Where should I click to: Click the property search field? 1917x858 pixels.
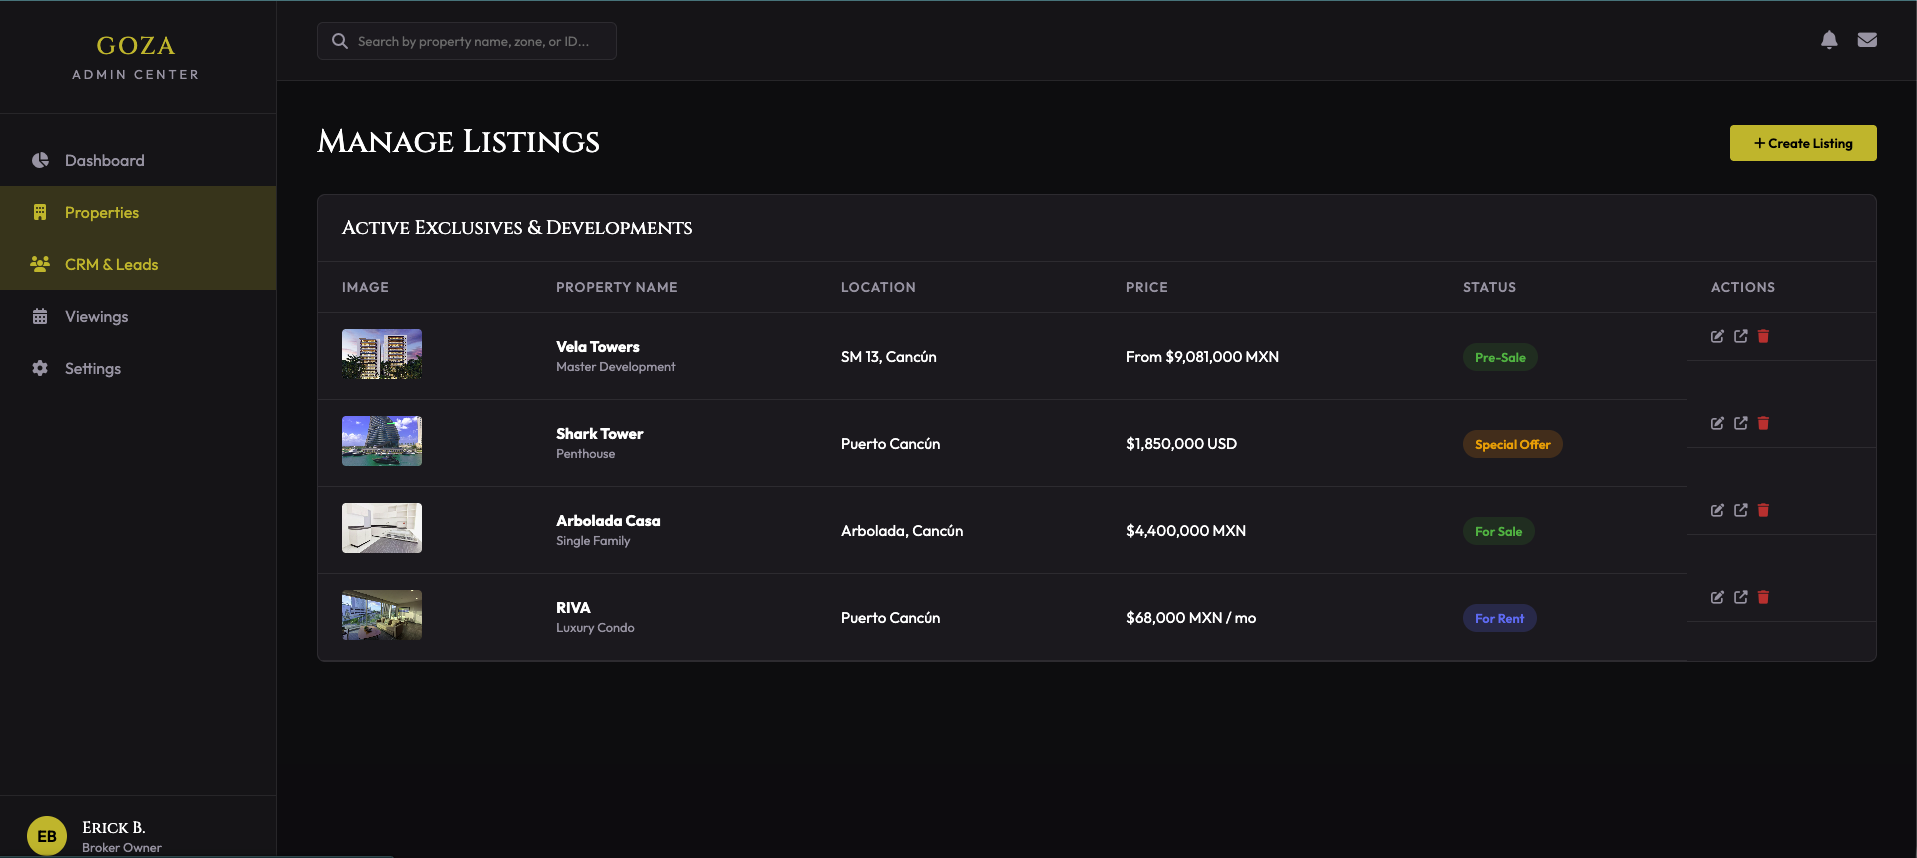coord(474,42)
